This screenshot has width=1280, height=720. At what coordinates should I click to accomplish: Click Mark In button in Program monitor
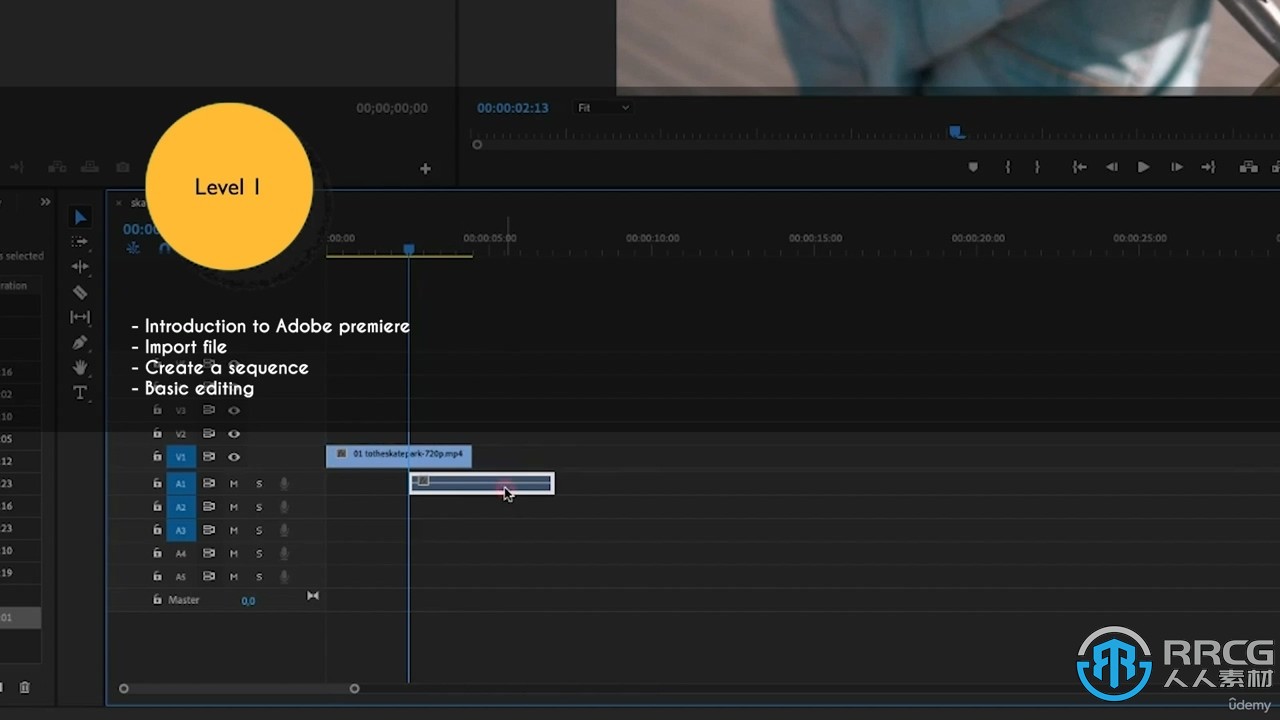tap(1007, 167)
